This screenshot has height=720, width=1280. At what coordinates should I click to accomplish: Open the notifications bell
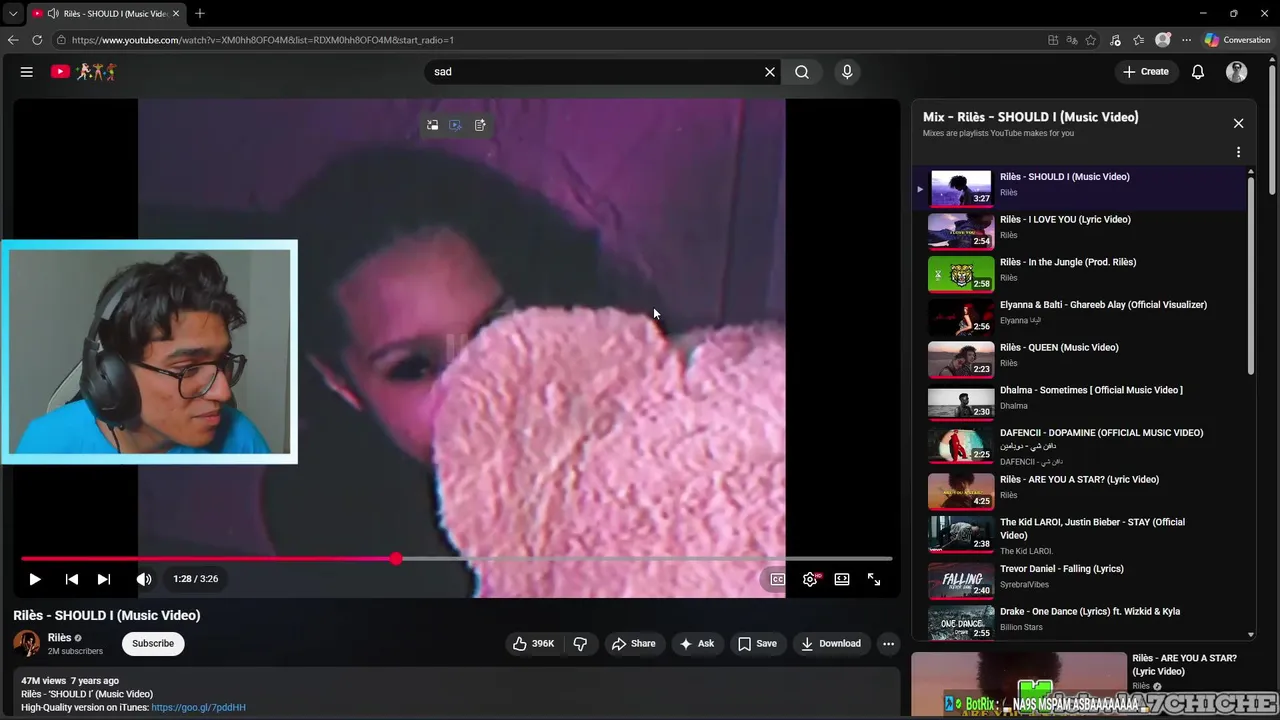1198,72
